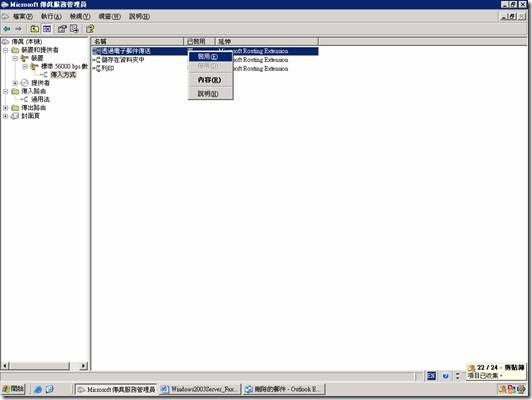Restore the inner MMC child window
Image resolution: width=532 pixels, height=400 pixels.
click(513, 16)
